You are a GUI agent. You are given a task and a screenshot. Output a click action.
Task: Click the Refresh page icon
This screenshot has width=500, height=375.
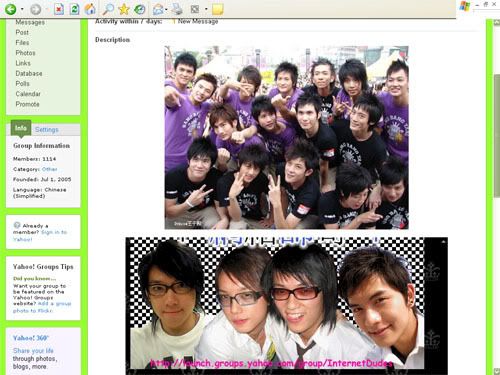74,9
